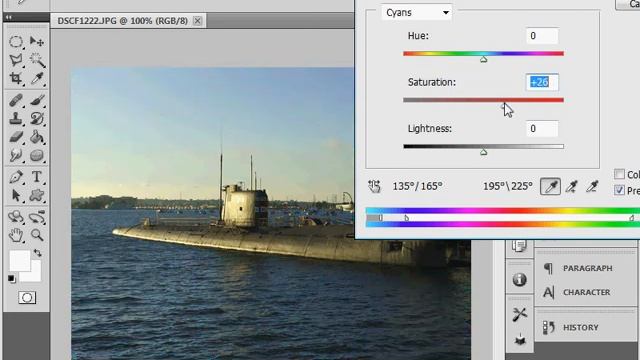This screenshot has height=360, width=640.
Task: Select the Elliptical Marquee tool
Action: click(16, 41)
